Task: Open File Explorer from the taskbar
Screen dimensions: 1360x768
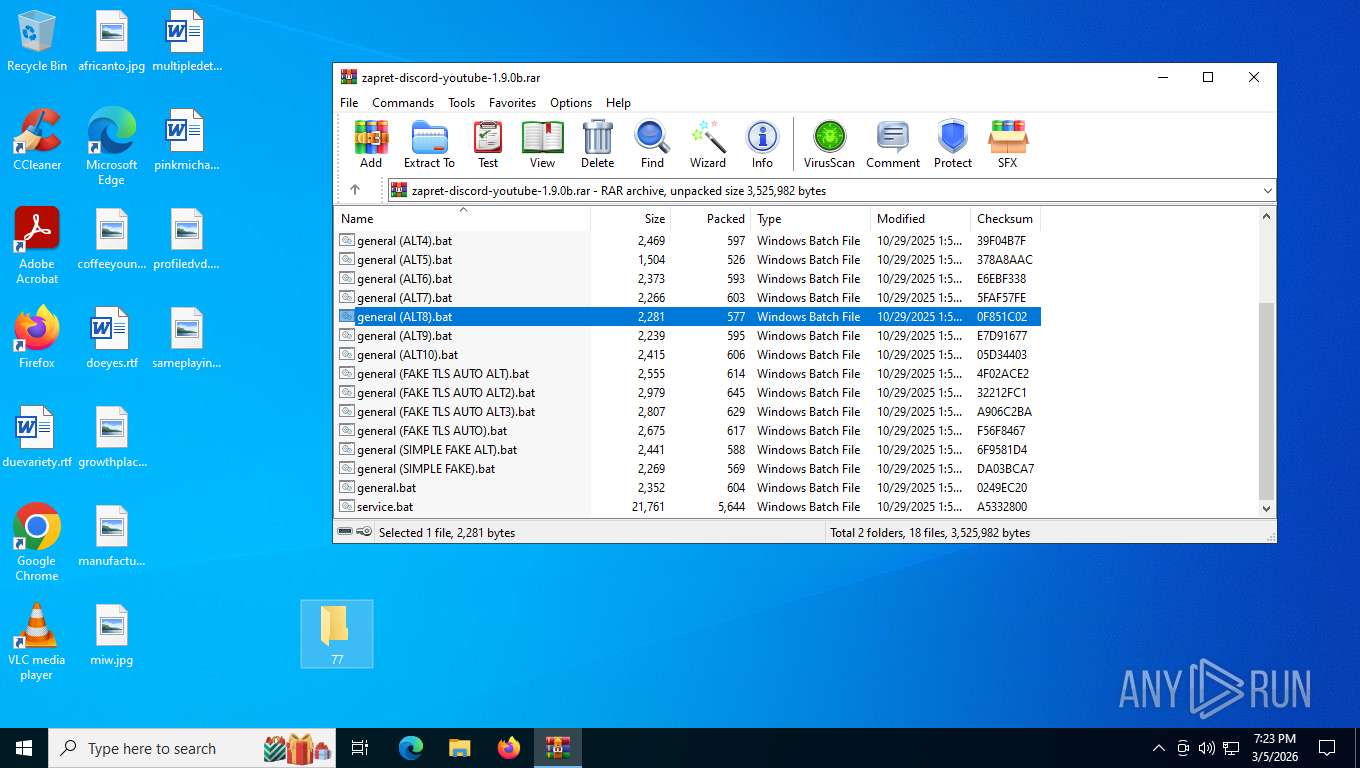Action: click(x=460, y=747)
